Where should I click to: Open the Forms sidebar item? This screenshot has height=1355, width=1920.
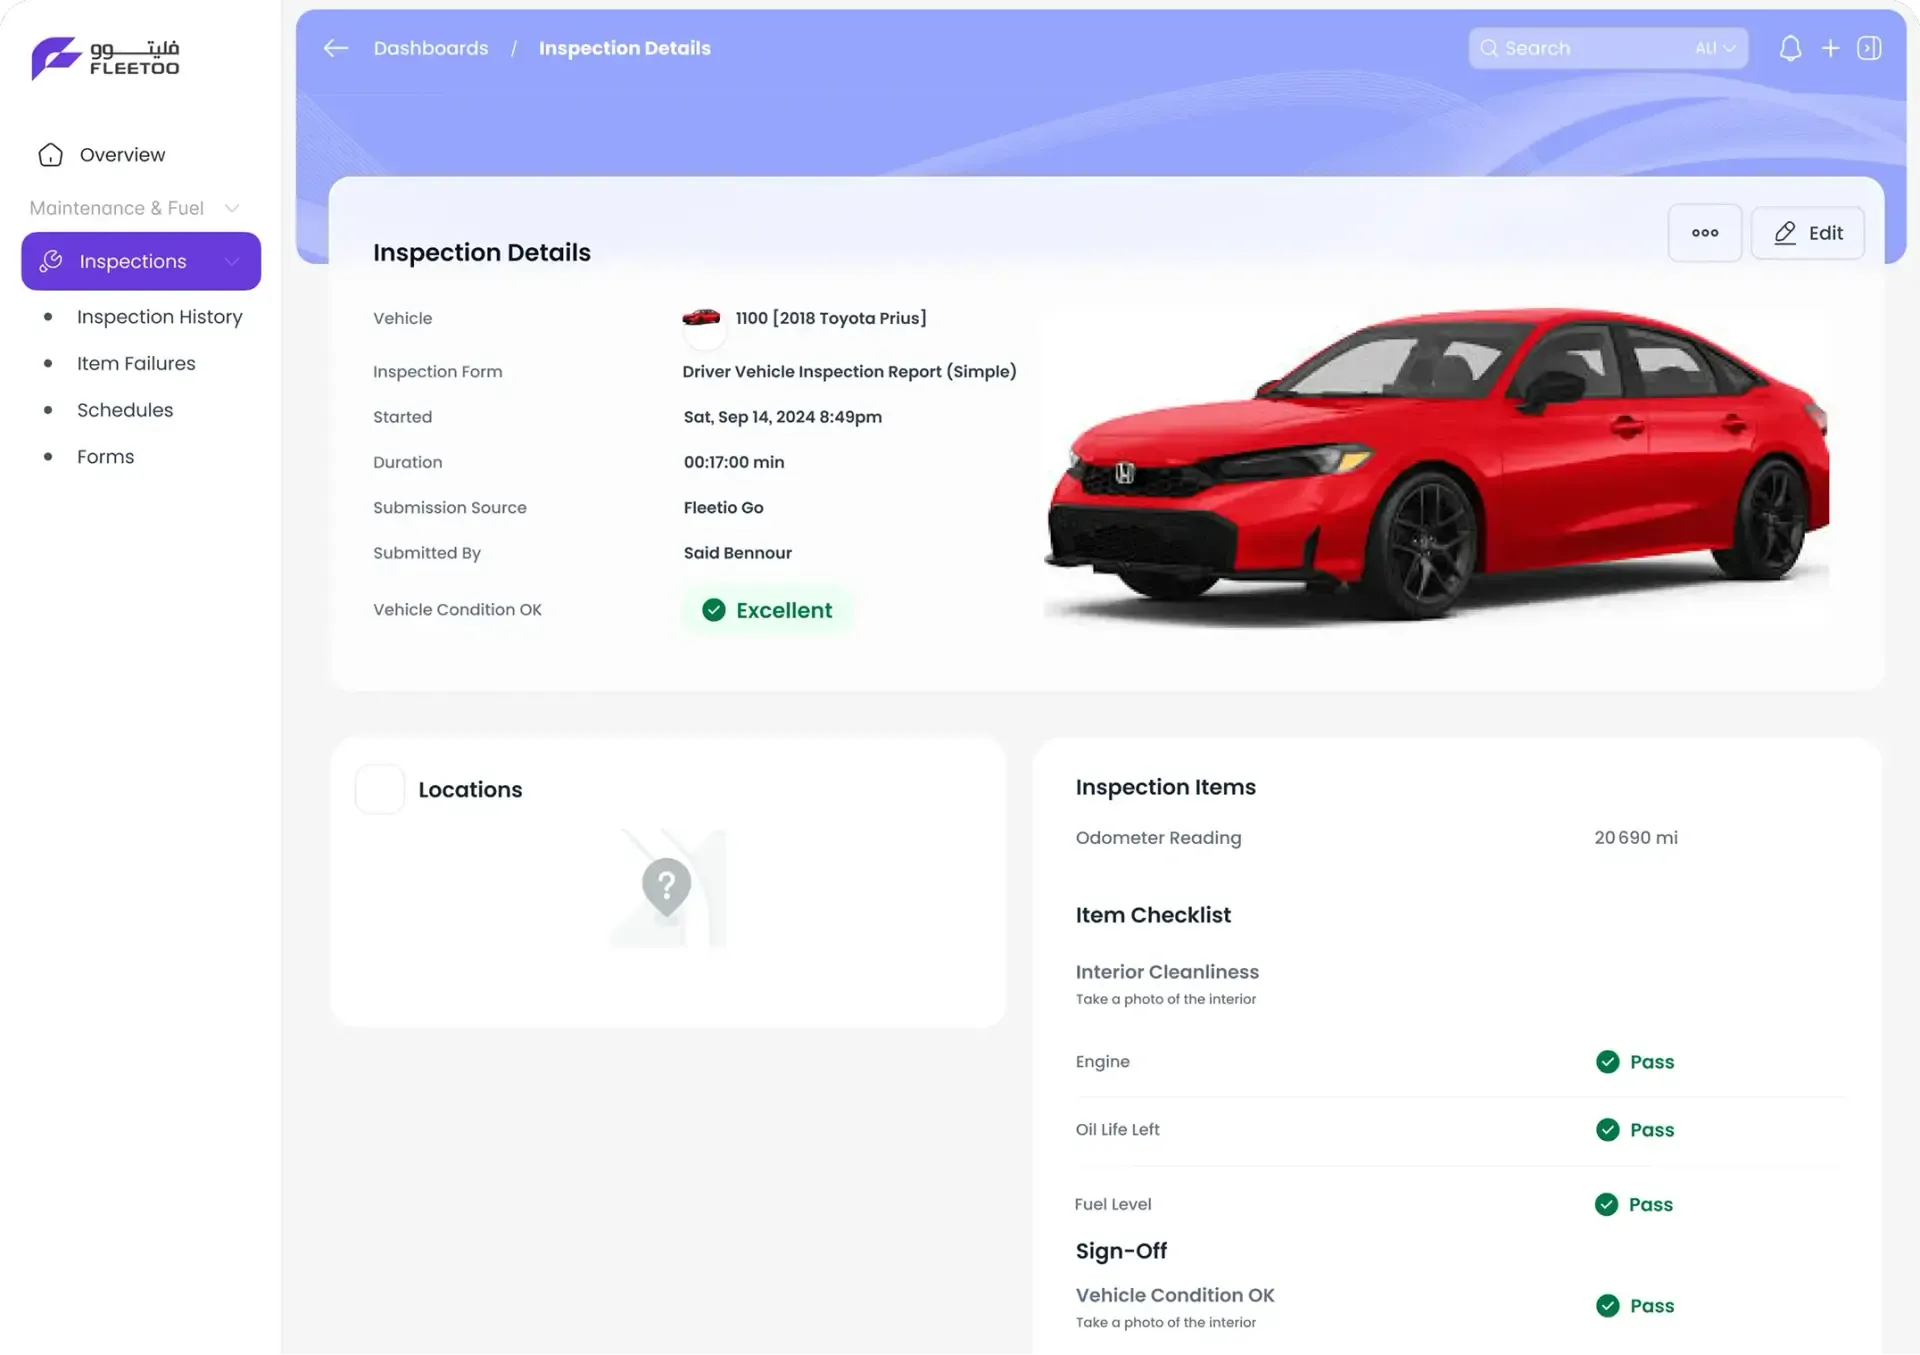coord(105,457)
